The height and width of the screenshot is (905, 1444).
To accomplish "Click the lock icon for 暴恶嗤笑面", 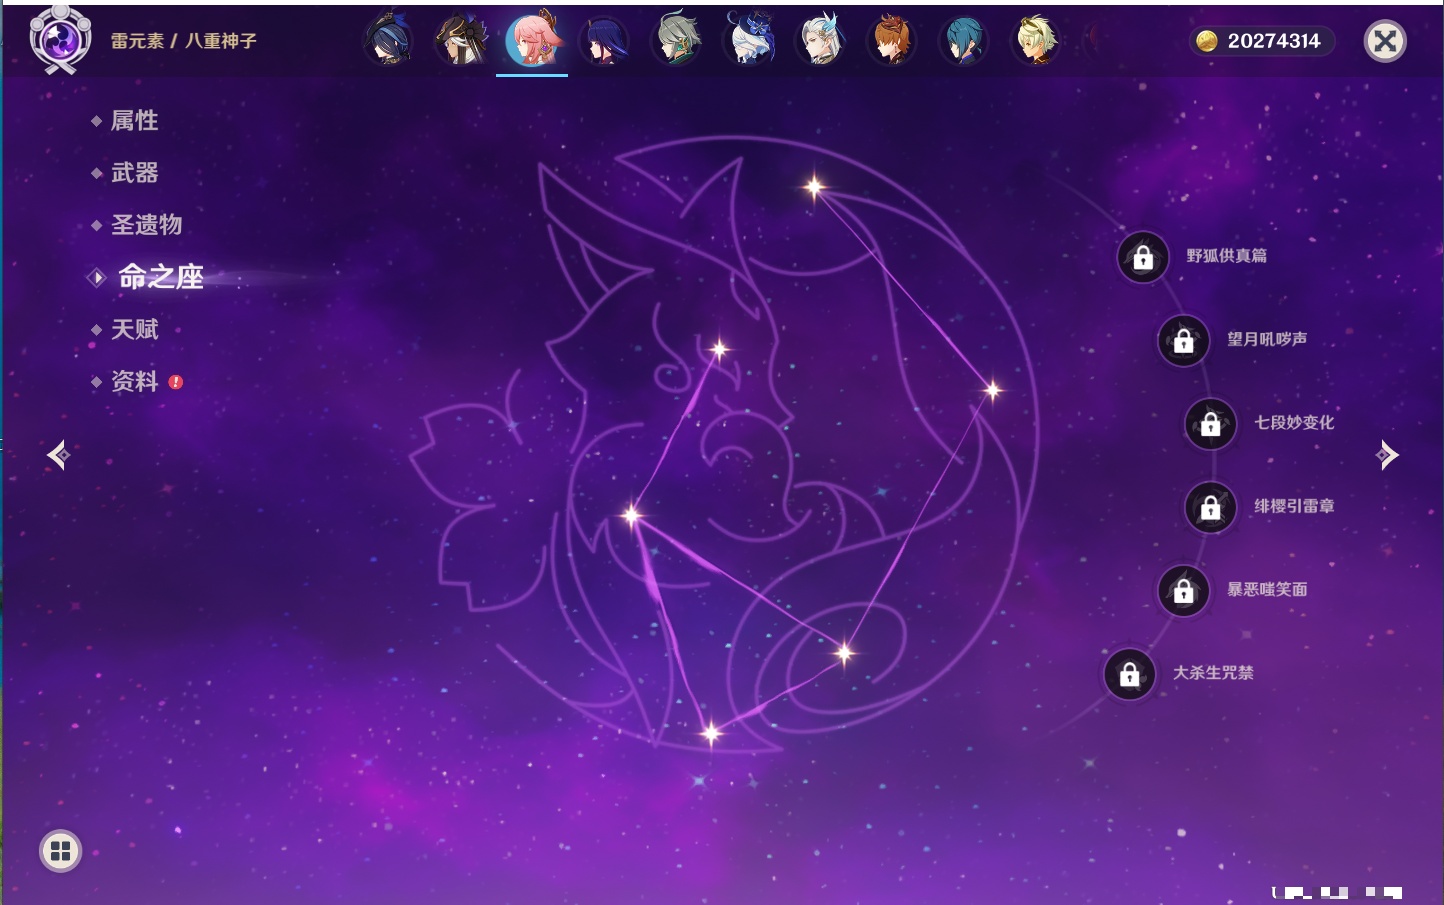I will pos(1184,591).
